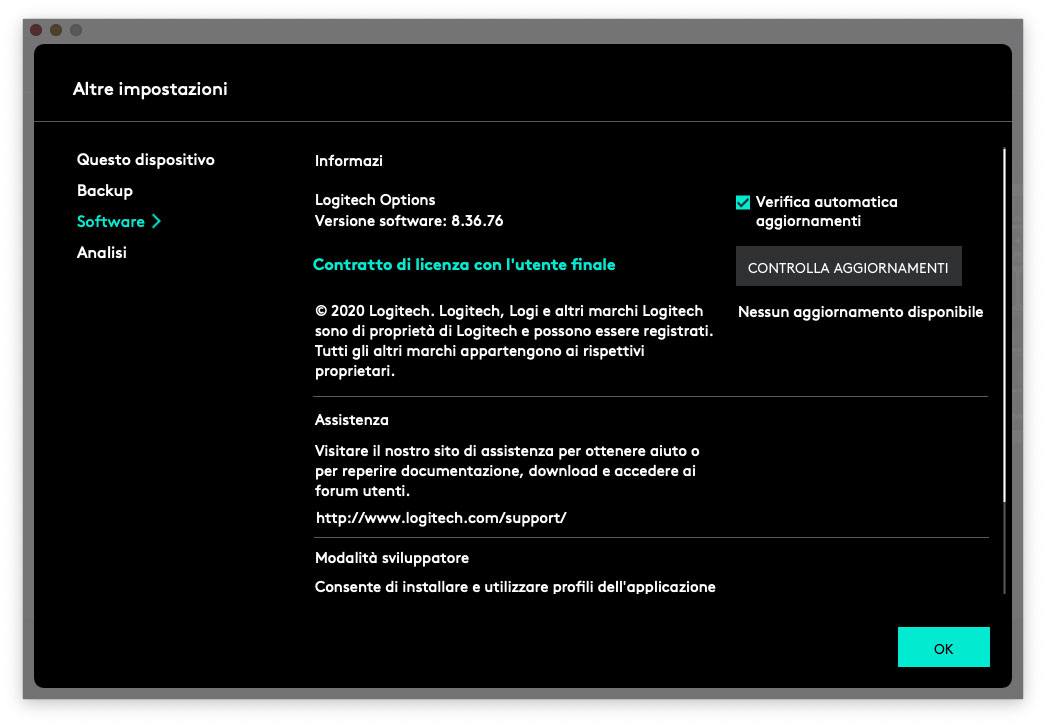Open the logitech.com/support link

(441, 518)
